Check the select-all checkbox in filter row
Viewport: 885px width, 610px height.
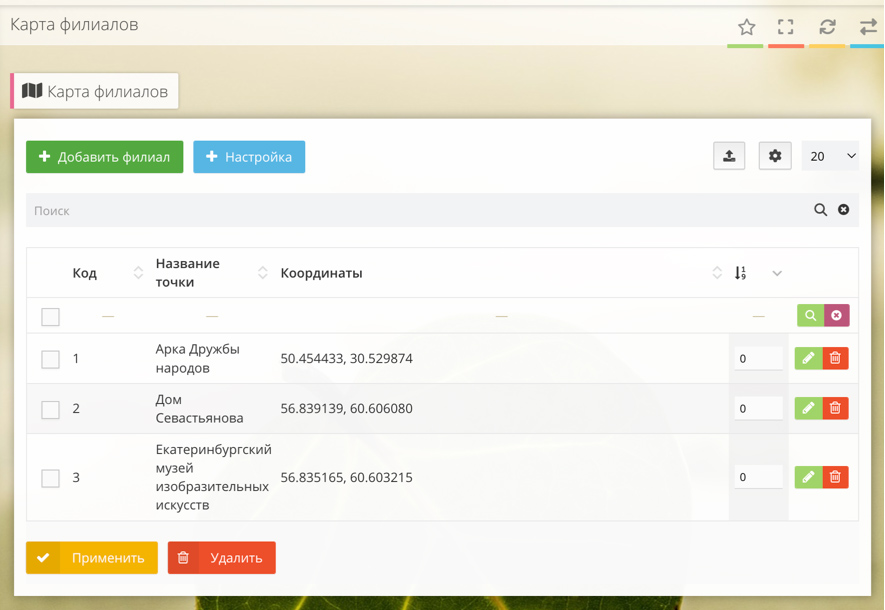click(x=51, y=317)
